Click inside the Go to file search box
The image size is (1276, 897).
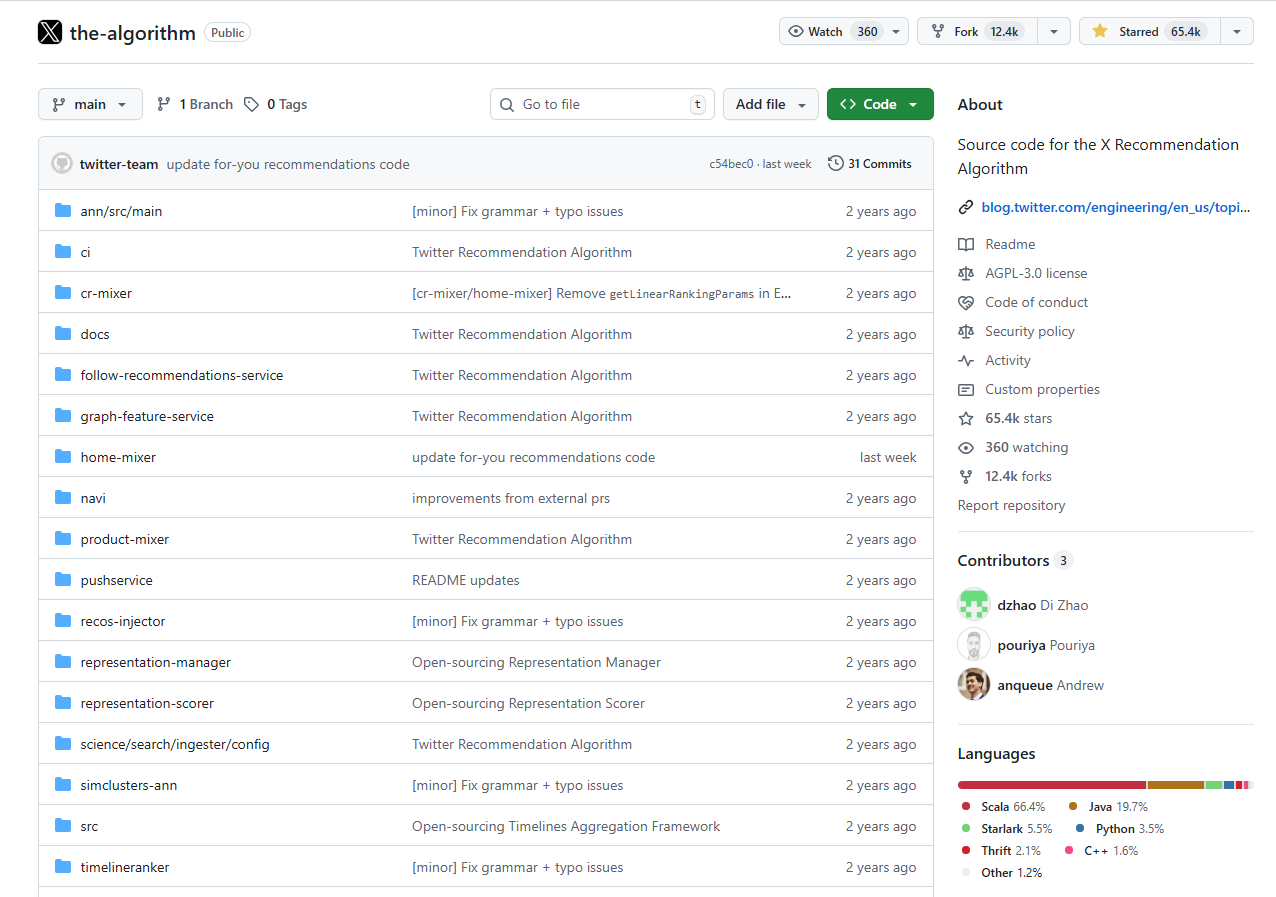[x=600, y=103]
